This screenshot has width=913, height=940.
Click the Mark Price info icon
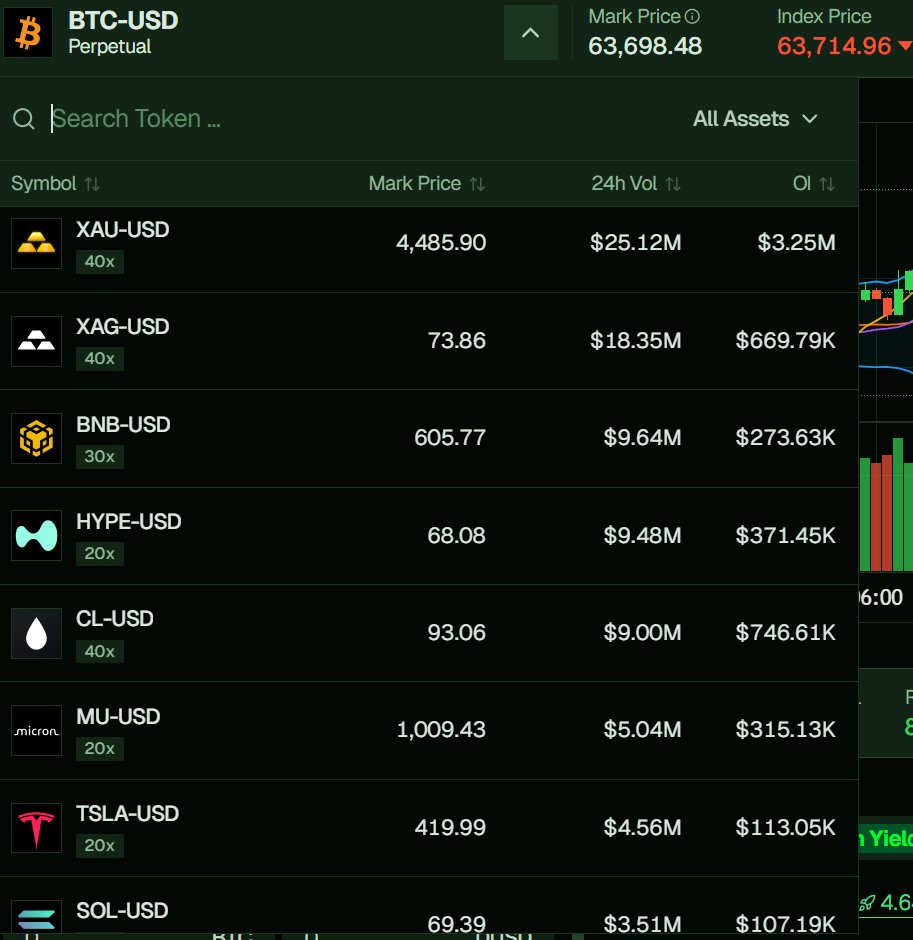click(x=692, y=17)
